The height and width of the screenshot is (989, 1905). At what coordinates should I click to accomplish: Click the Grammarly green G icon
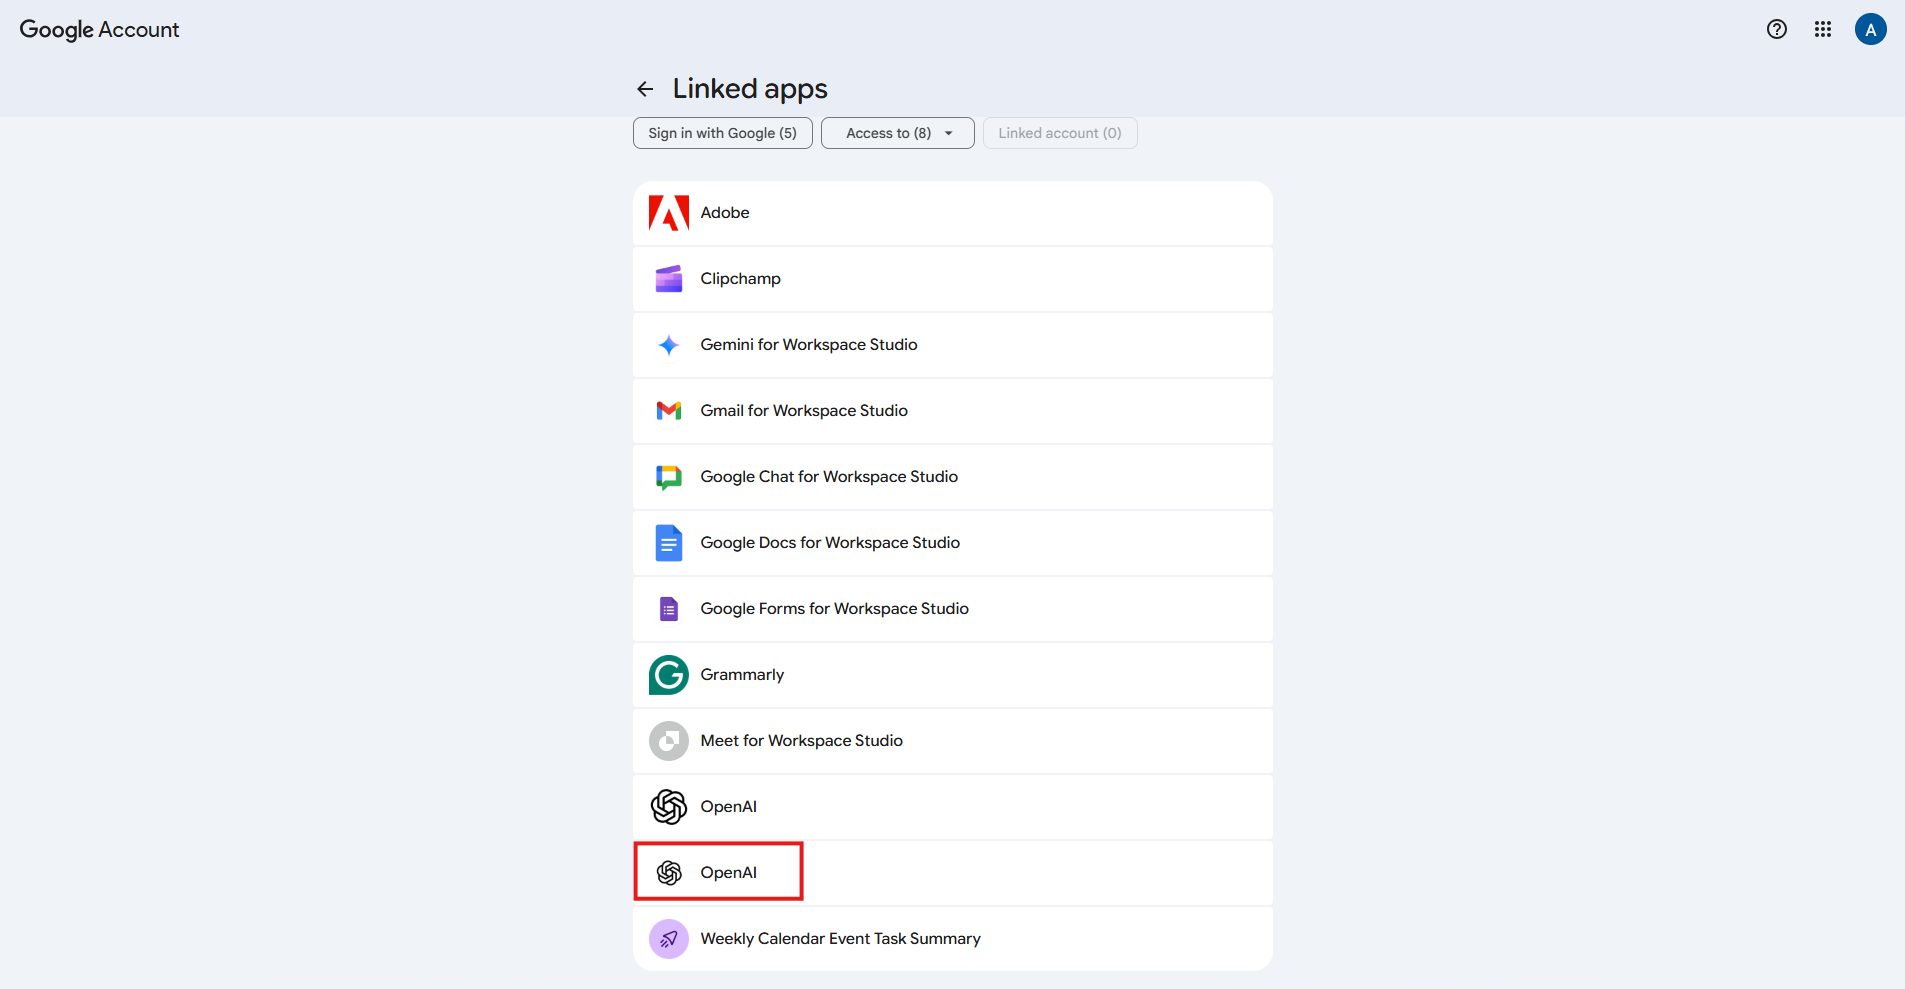(x=669, y=675)
